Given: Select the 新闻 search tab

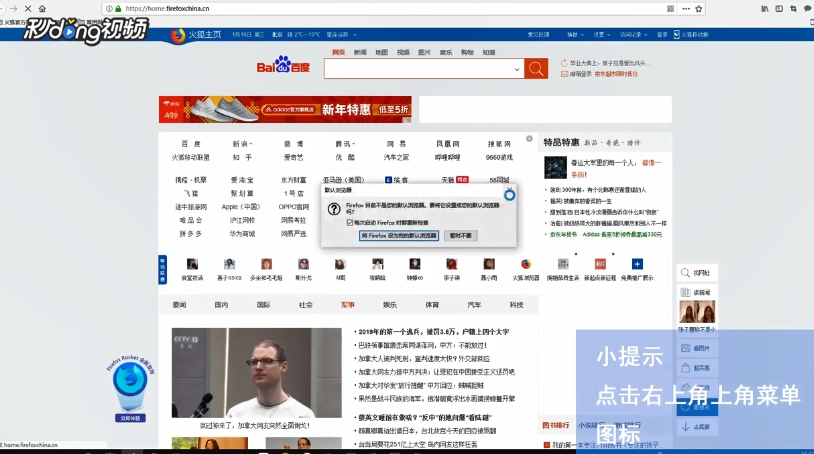Looking at the screenshot, I should pyautogui.click(x=360, y=52).
